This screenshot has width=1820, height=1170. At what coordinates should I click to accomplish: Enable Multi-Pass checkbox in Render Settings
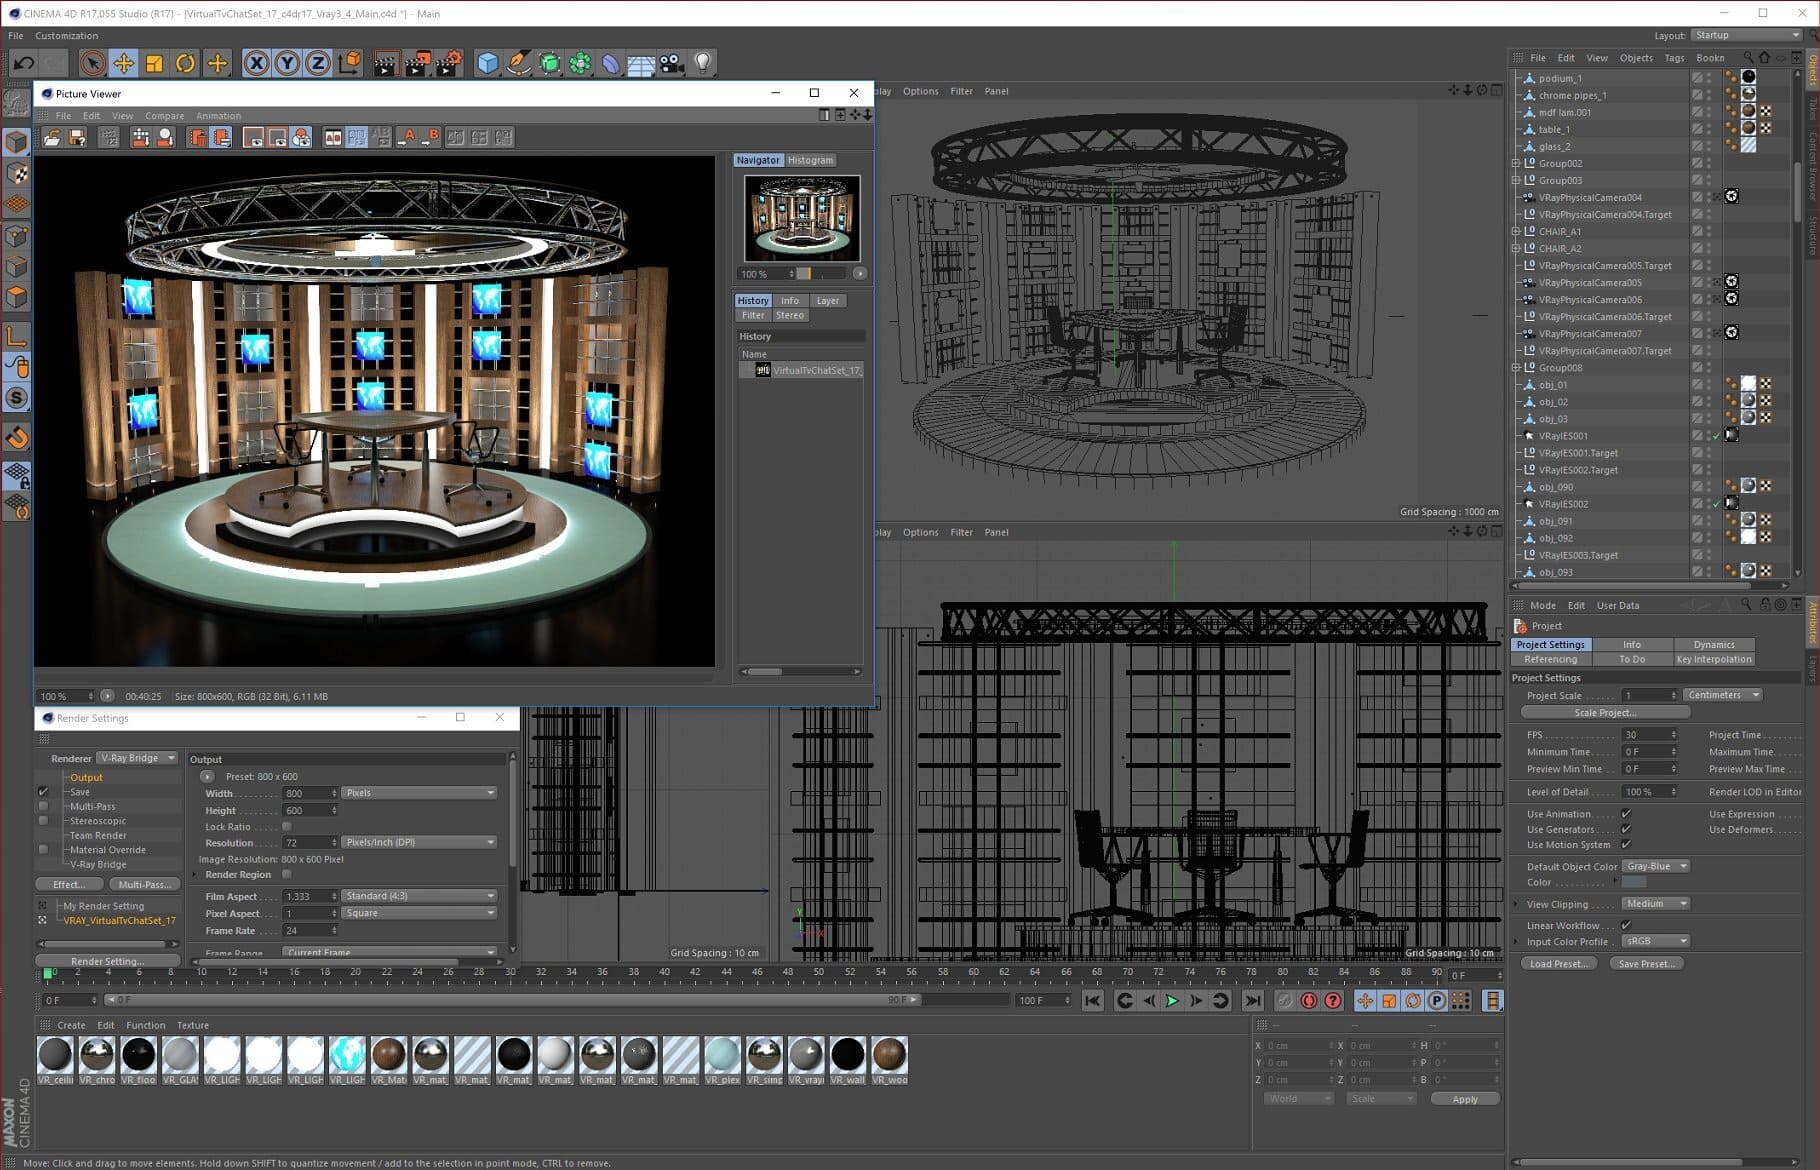click(43, 806)
